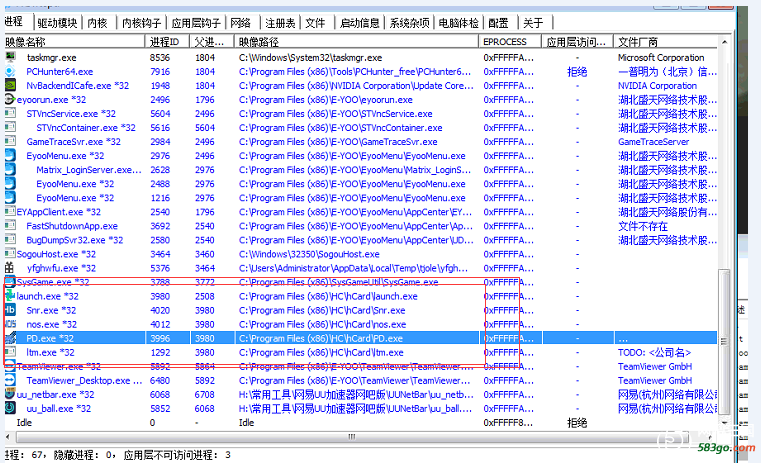761x463 pixels.
Task: Click the uu_ball.exe process icon
Action: [x=10, y=409]
